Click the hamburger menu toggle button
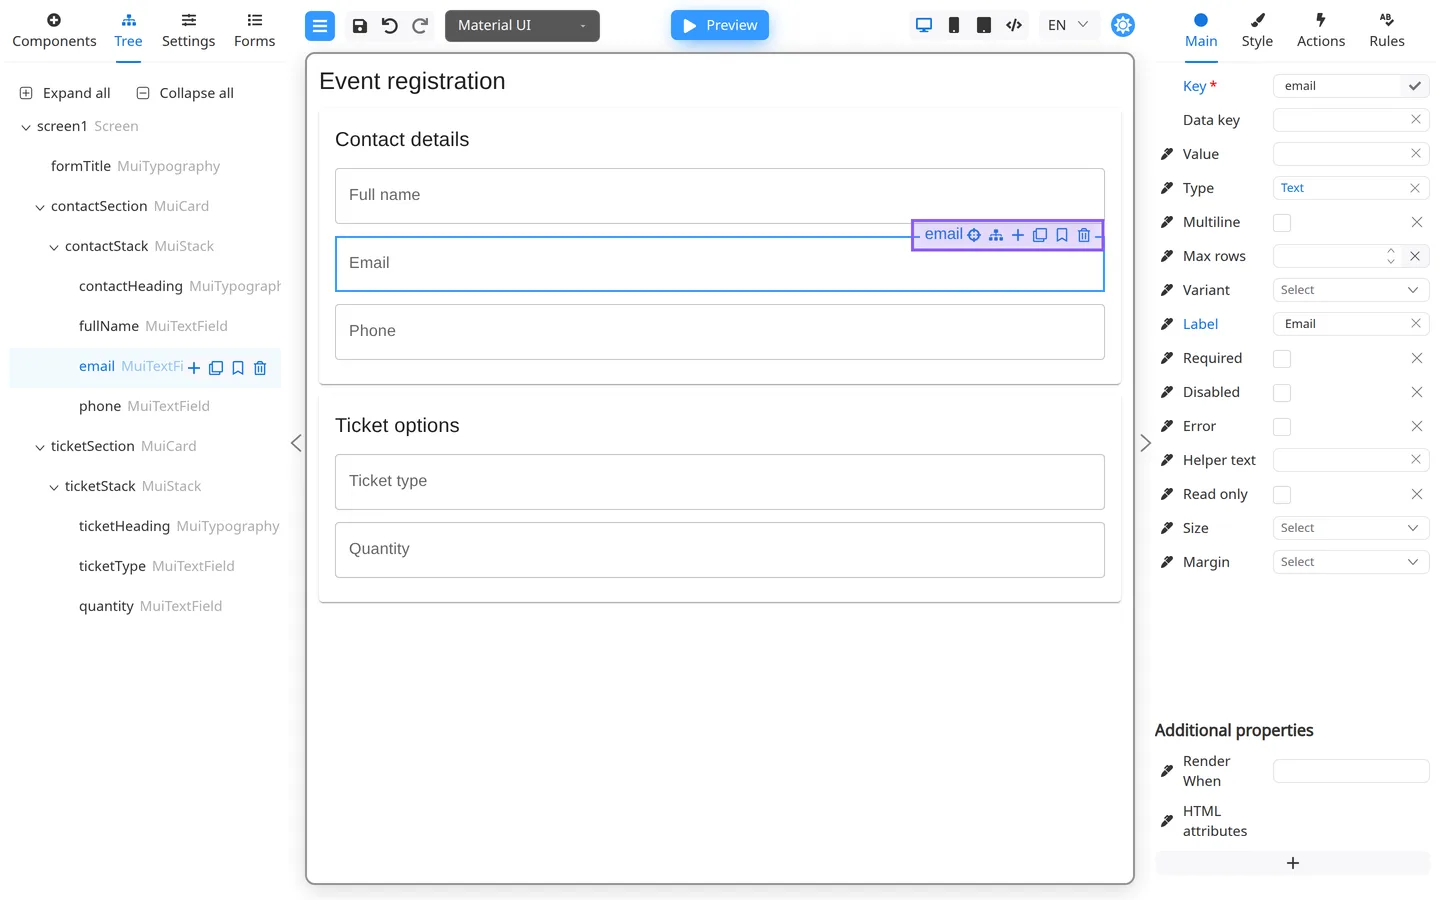The width and height of the screenshot is (1440, 900). pyautogui.click(x=320, y=26)
